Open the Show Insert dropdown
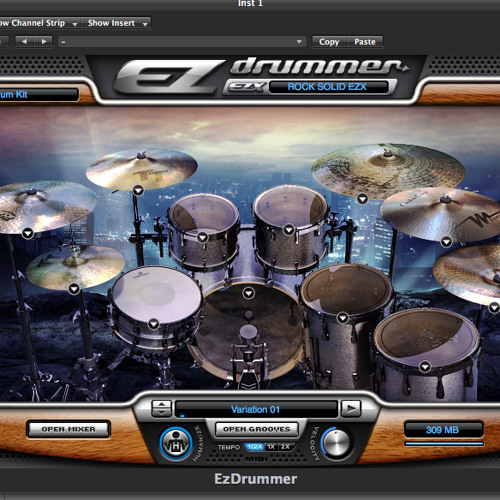The height and width of the screenshot is (500, 500). pyautogui.click(x=116, y=23)
